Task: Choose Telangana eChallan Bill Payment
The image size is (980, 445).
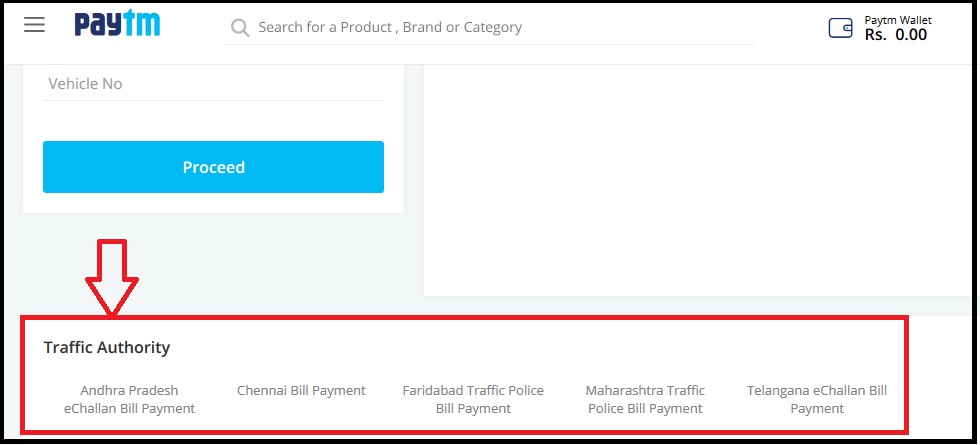Action: 817,399
